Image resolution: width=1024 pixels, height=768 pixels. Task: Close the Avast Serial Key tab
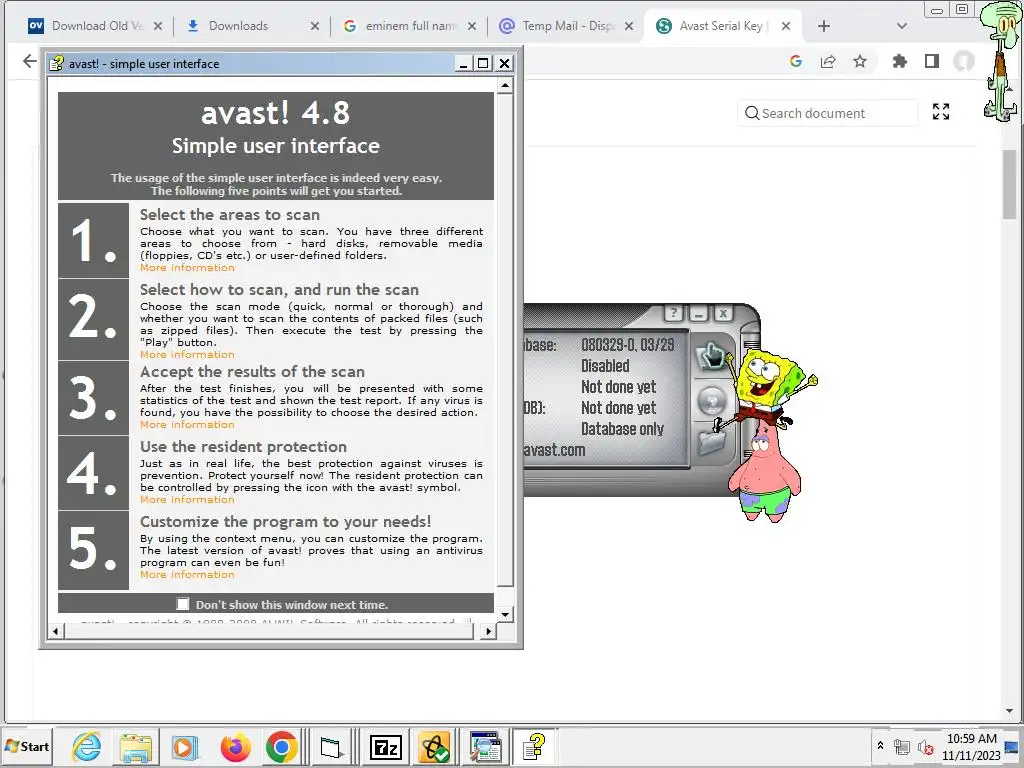point(786,26)
